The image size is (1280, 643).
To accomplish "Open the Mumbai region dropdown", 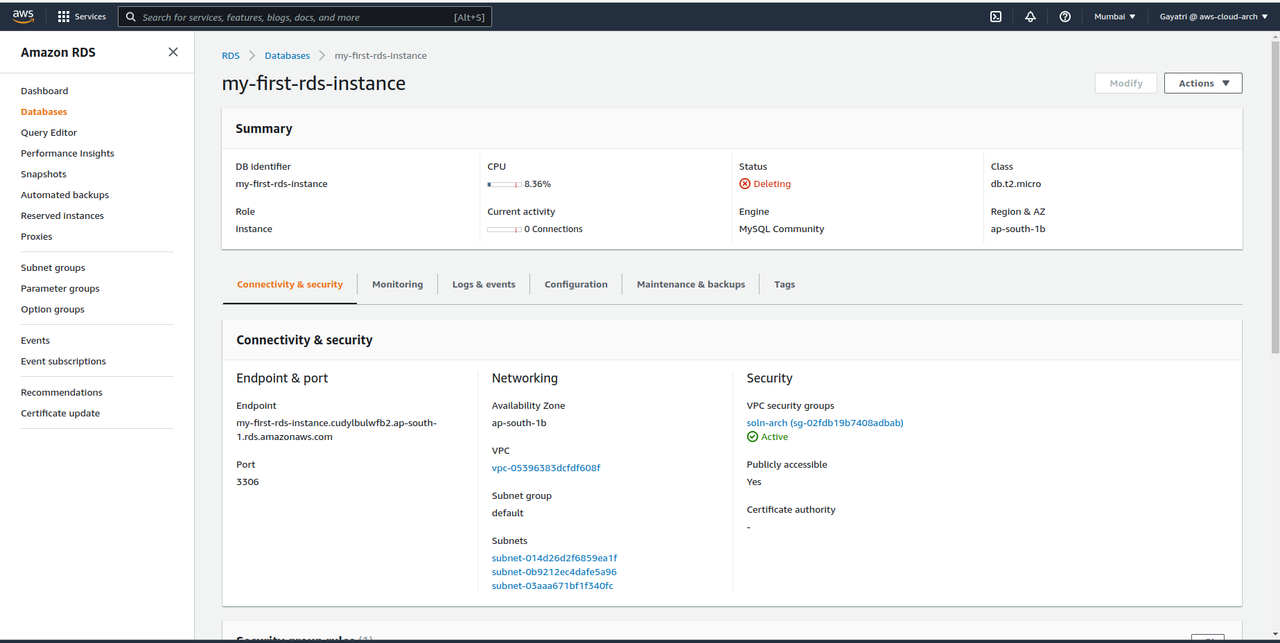I will 1115,17.
